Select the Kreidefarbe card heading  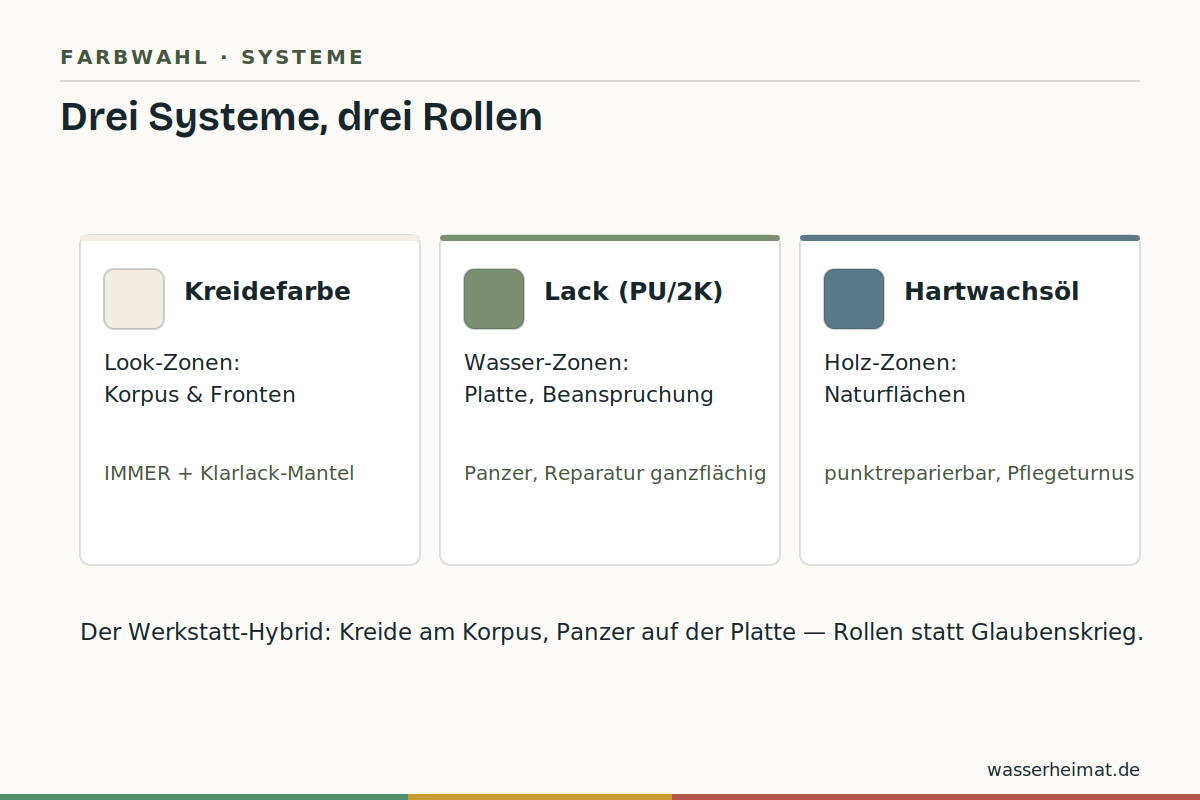tap(267, 292)
